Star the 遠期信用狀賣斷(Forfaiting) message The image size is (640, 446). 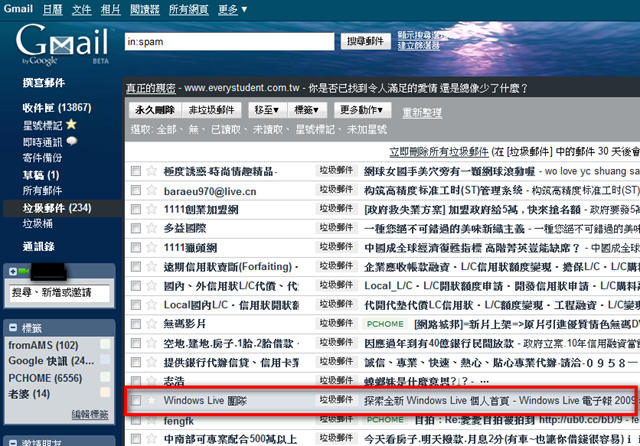(x=151, y=266)
